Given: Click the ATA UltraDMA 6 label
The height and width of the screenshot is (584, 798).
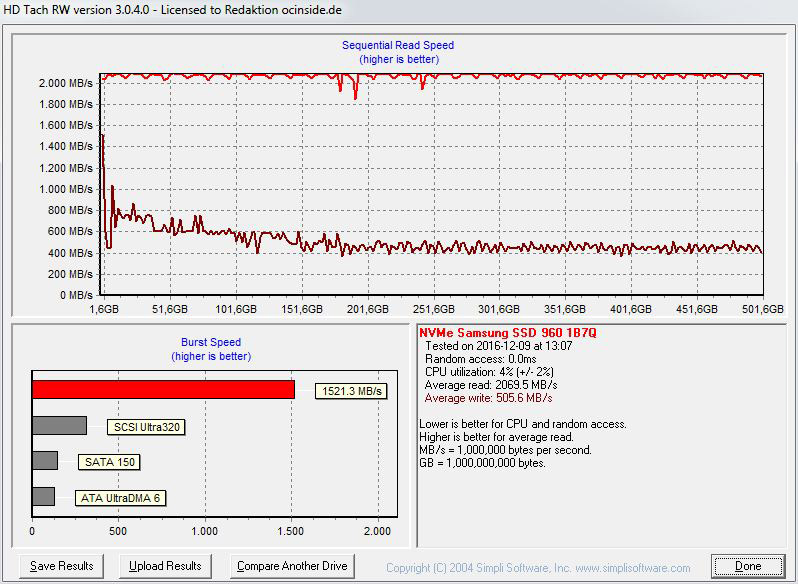Looking at the screenshot, I should (120, 498).
